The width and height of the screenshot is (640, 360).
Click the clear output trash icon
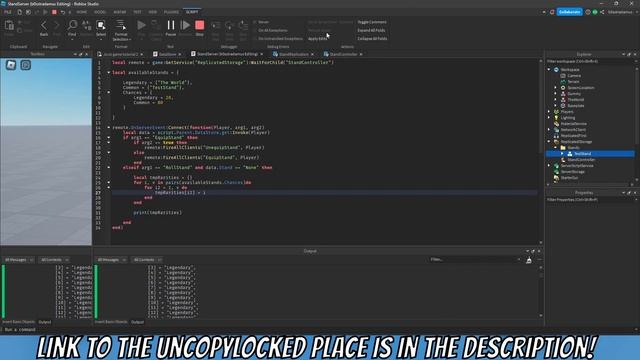click(x=529, y=260)
